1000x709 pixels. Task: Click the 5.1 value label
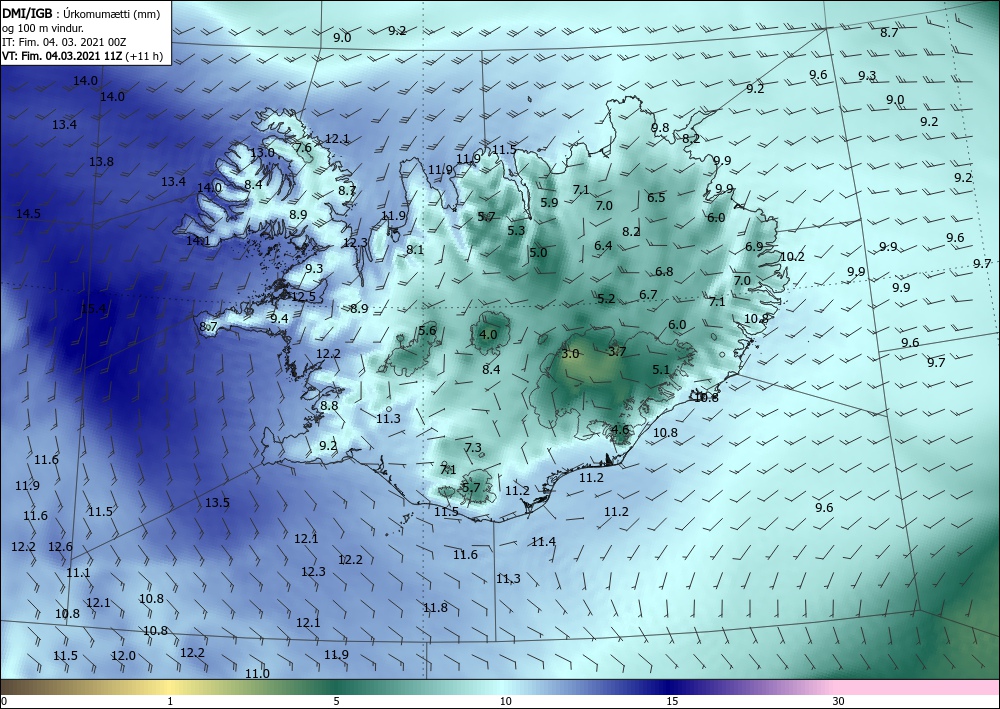661,369
